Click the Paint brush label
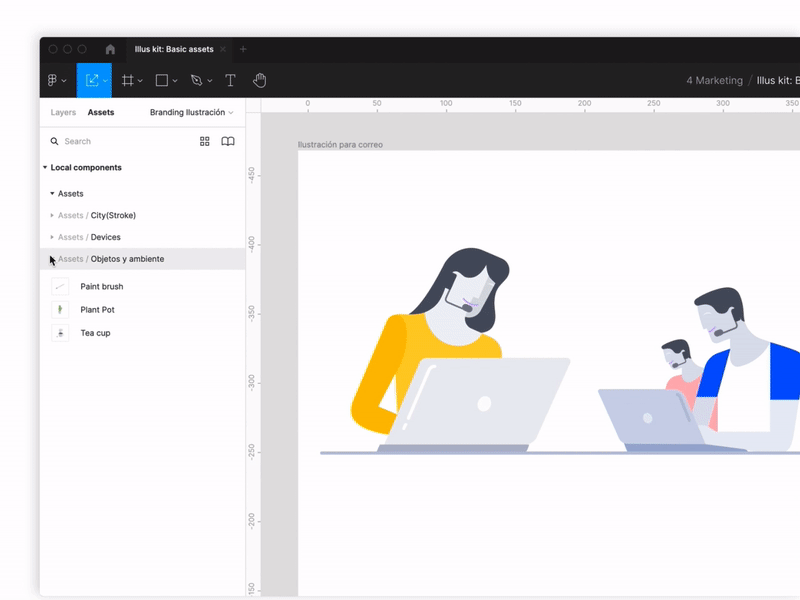 click(102, 286)
